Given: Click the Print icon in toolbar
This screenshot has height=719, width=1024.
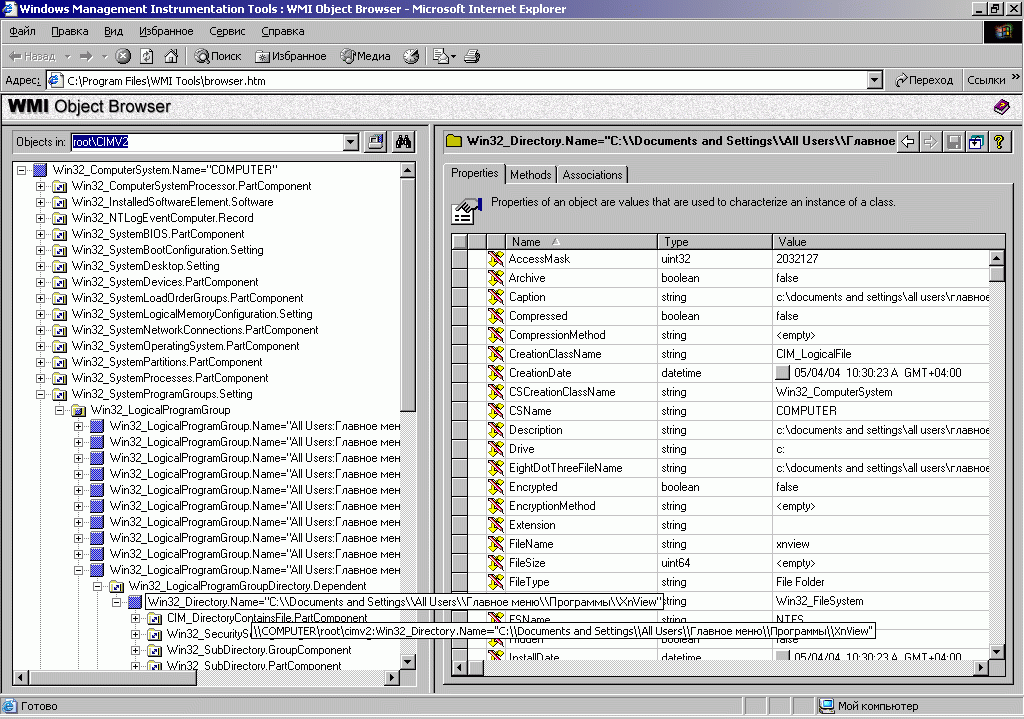Looking at the screenshot, I should (x=472, y=56).
